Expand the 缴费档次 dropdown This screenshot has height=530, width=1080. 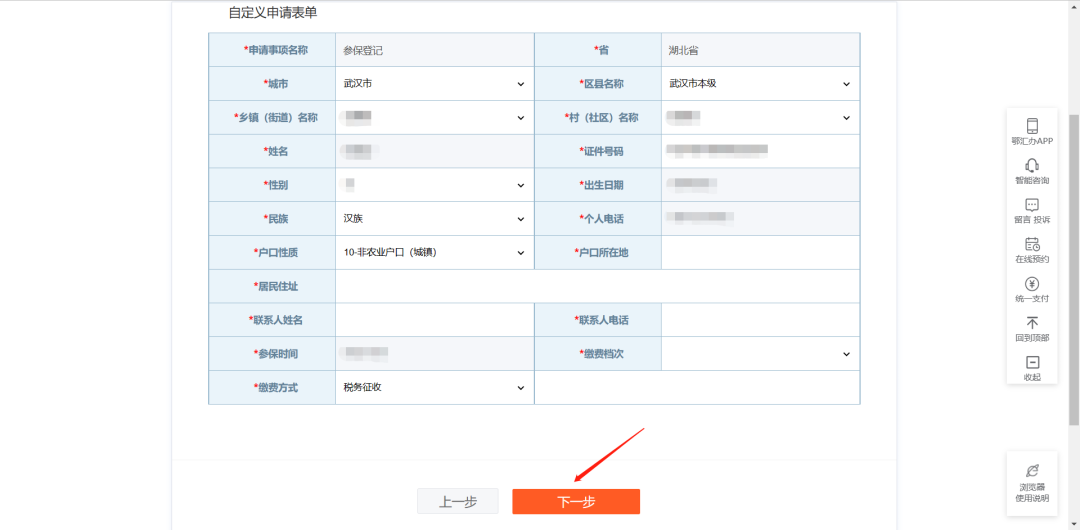[760, 354]
